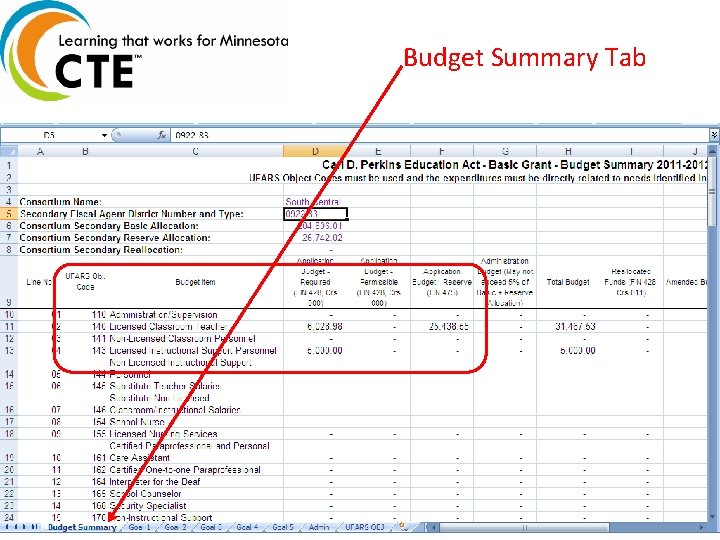Select column I header
The width and height of the screenshot is (720, 540).
631,151
